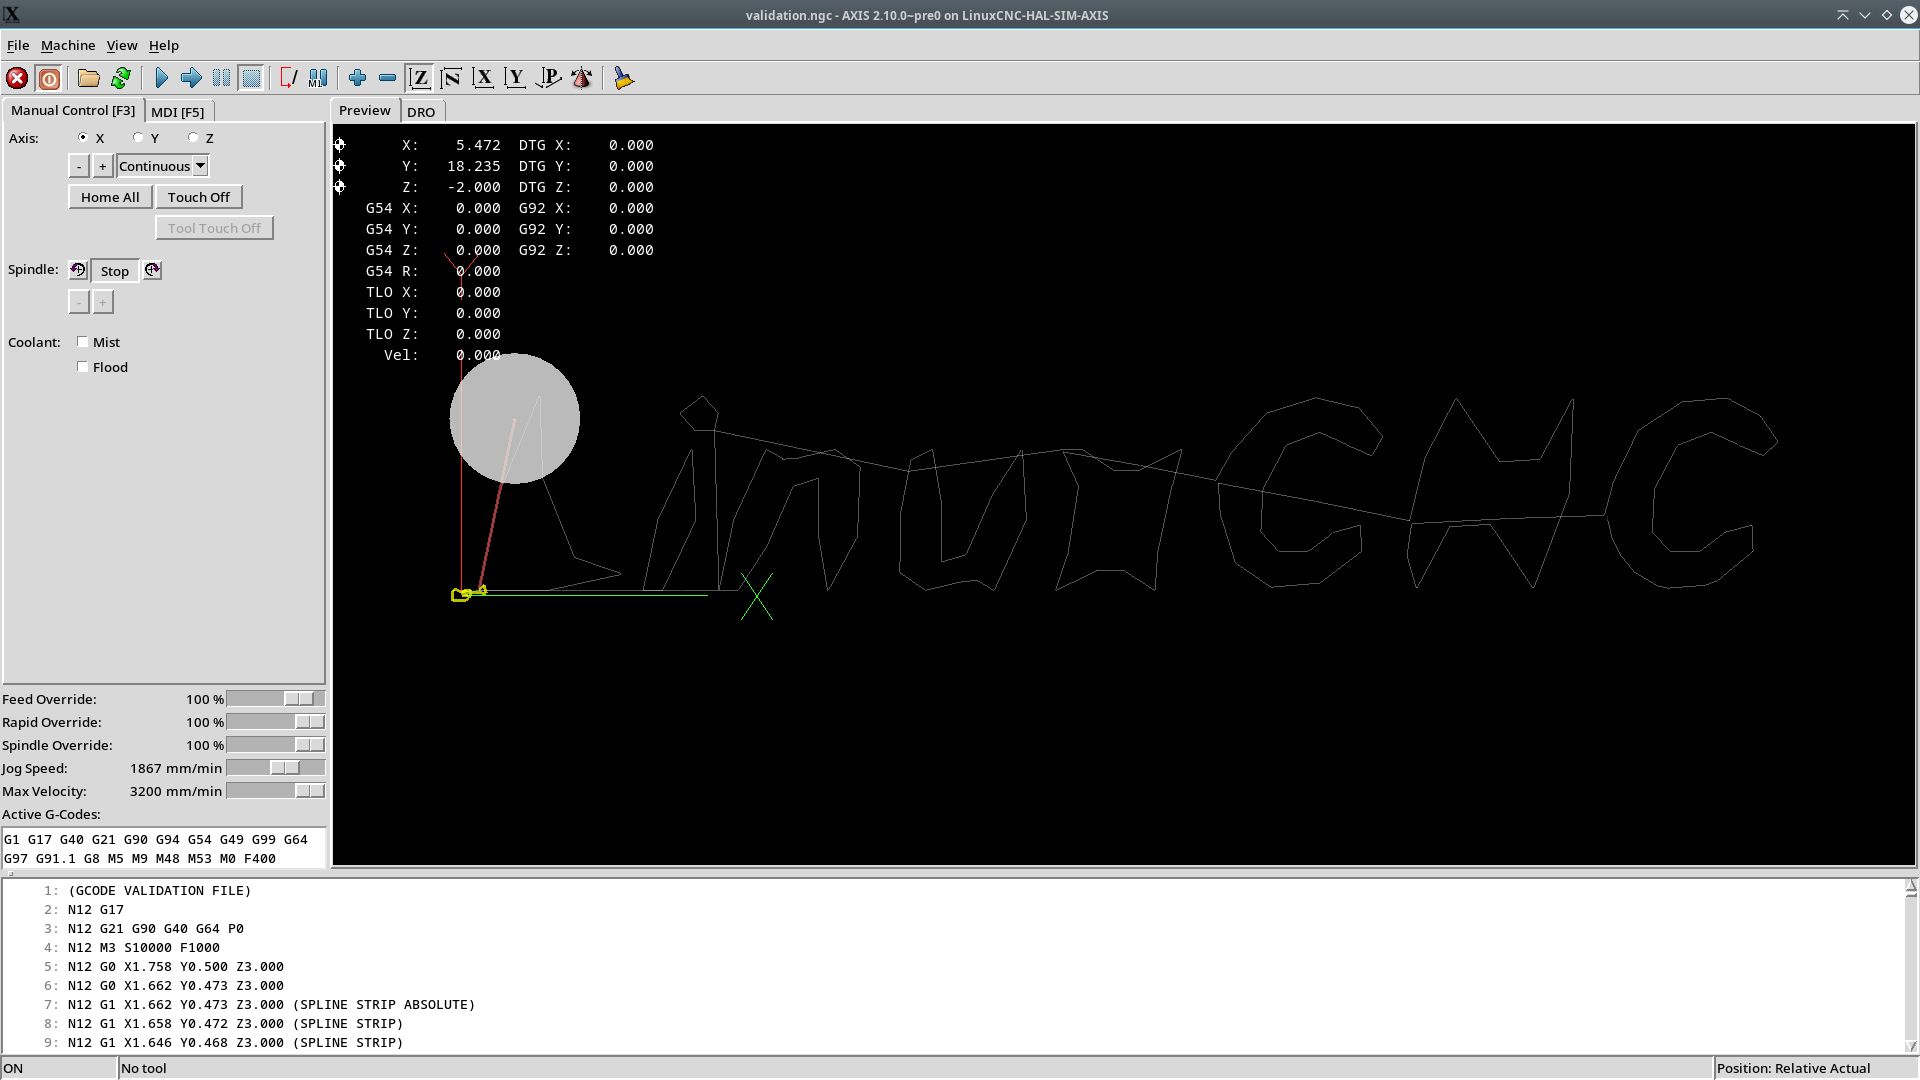Screen dimensions: 1920x1080
Task: Click the spindle Stop button
Action: [115, 271]
